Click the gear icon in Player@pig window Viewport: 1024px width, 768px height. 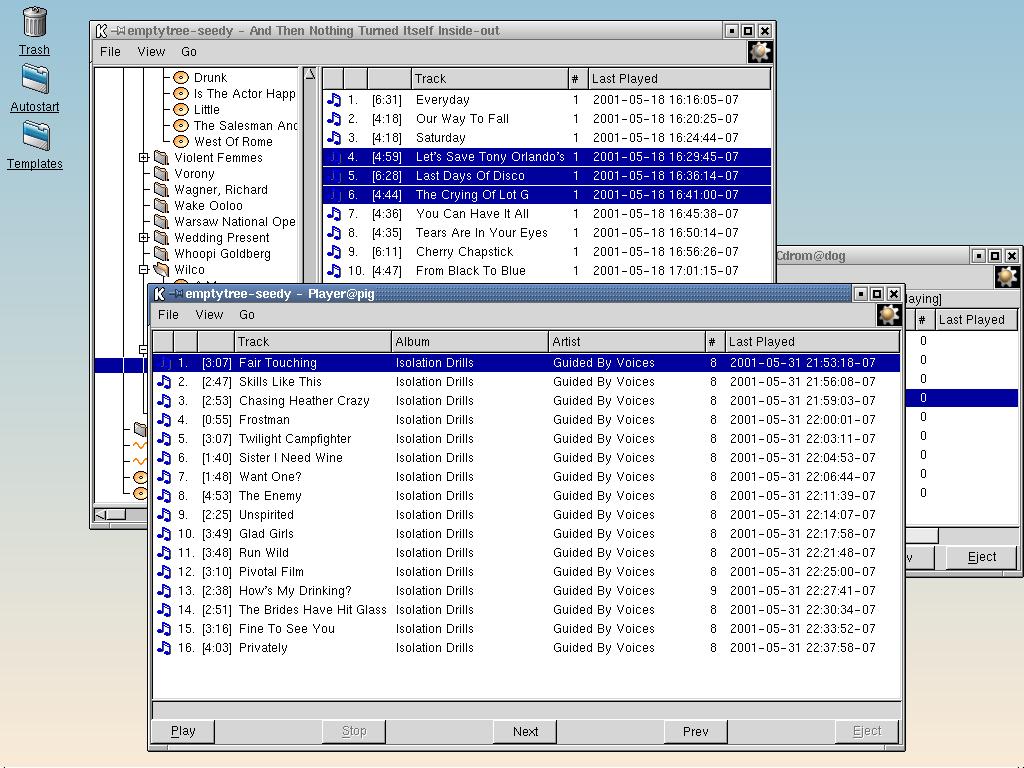[x=888, y=315]
